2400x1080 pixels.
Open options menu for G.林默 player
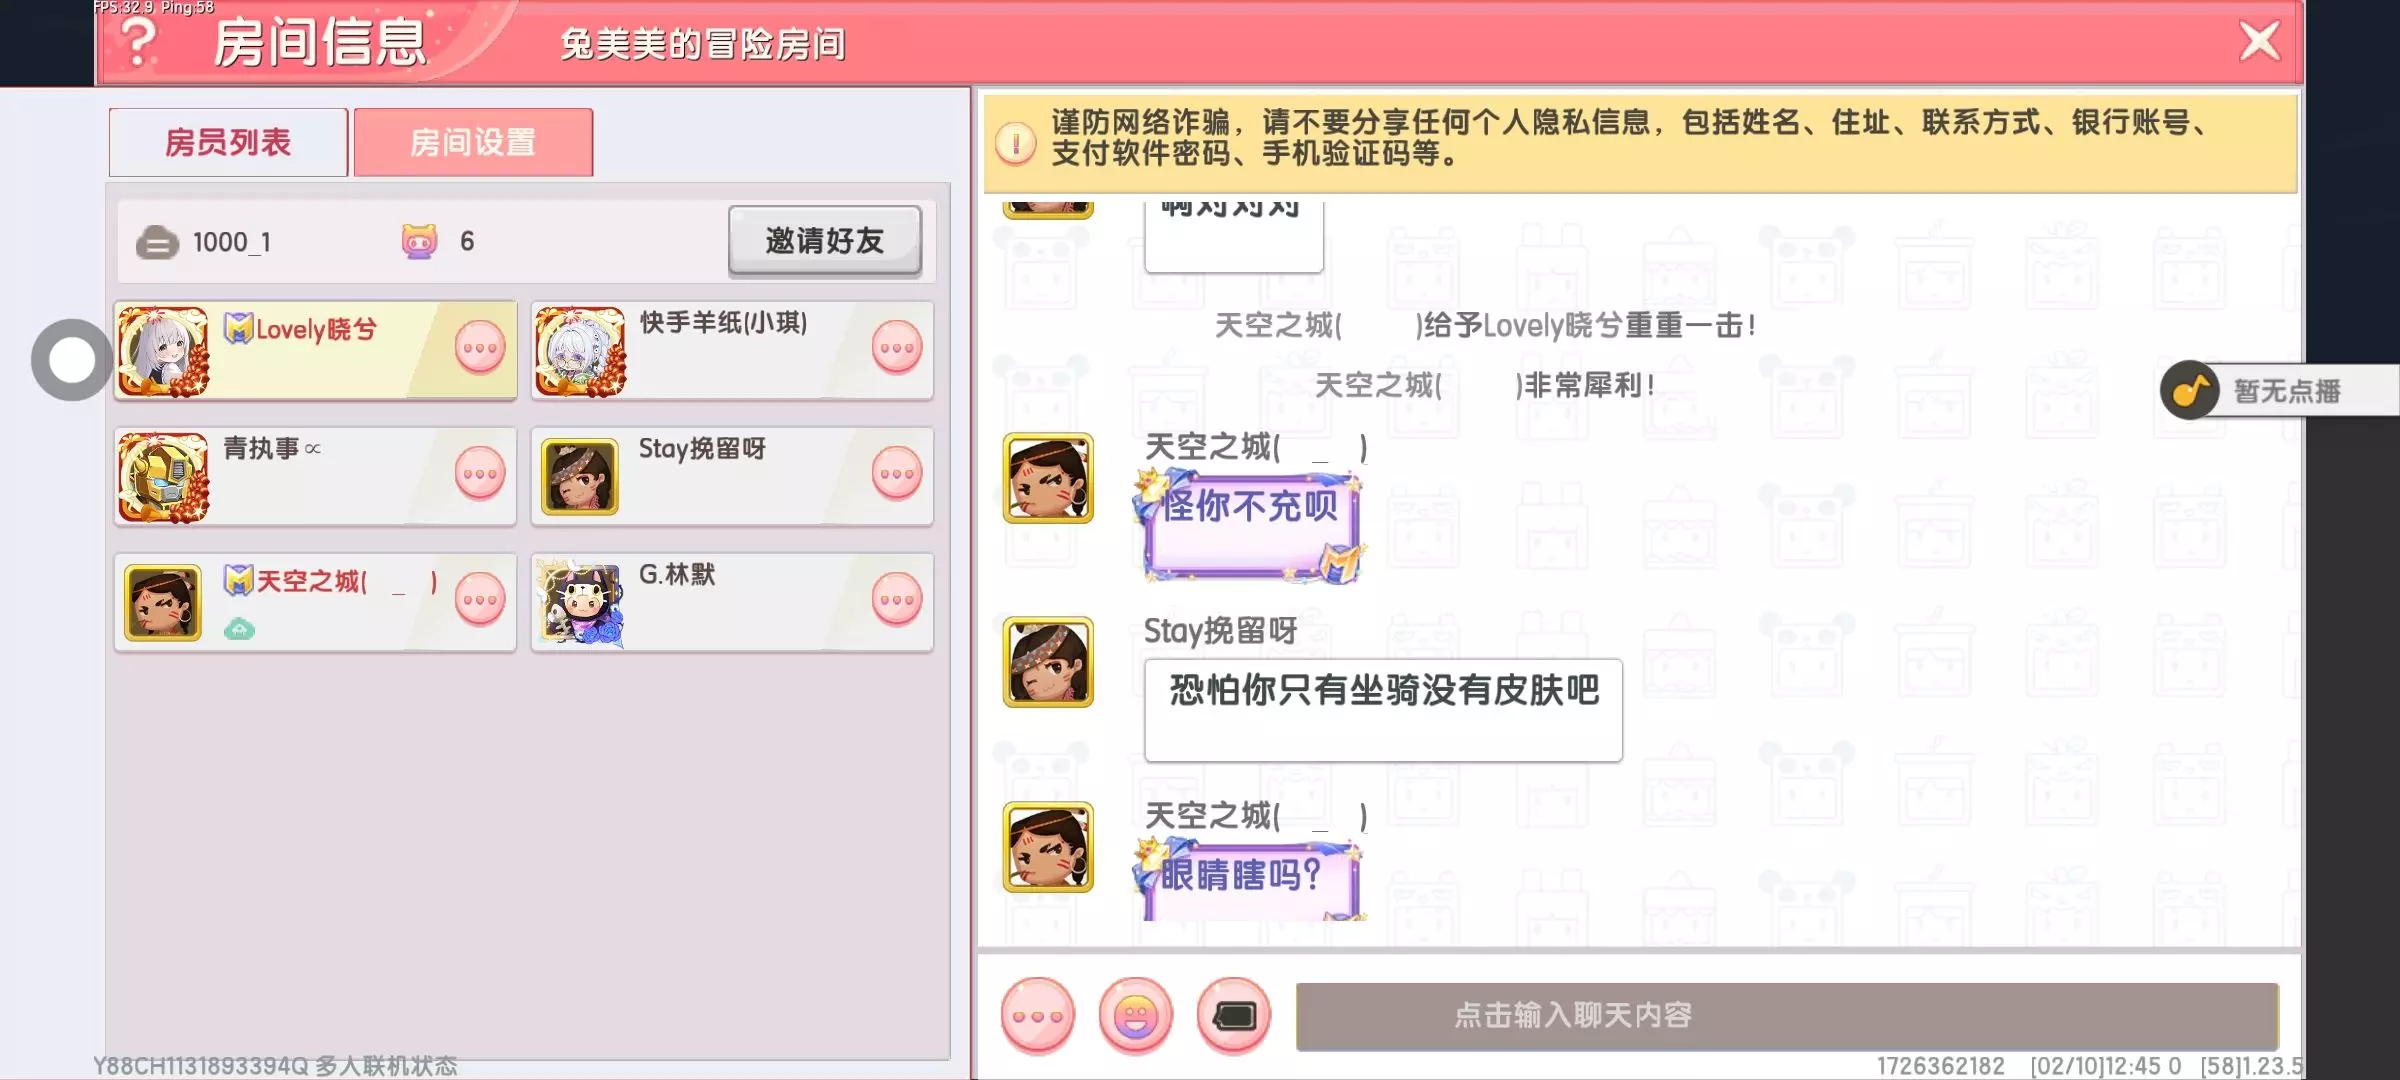pyautogui.click(x=897, y=599)
